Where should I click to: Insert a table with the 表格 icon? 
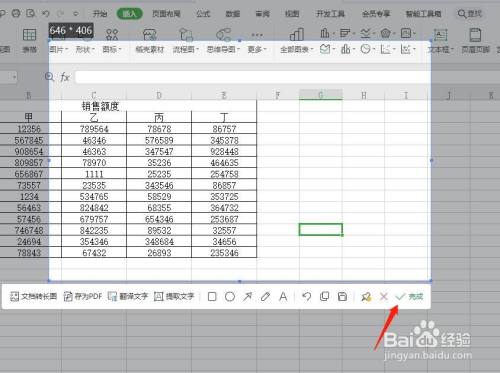point(29,40)
